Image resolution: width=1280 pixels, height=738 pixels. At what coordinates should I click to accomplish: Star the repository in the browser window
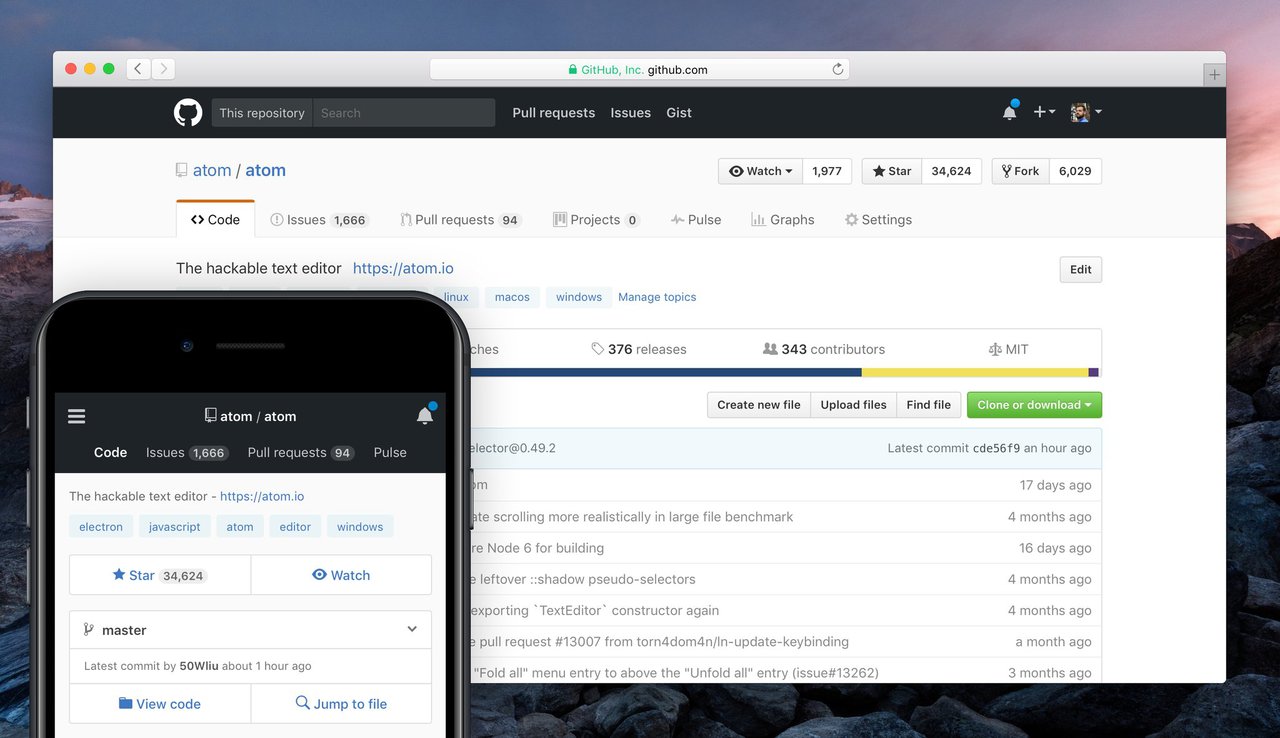tap(892, 171)
